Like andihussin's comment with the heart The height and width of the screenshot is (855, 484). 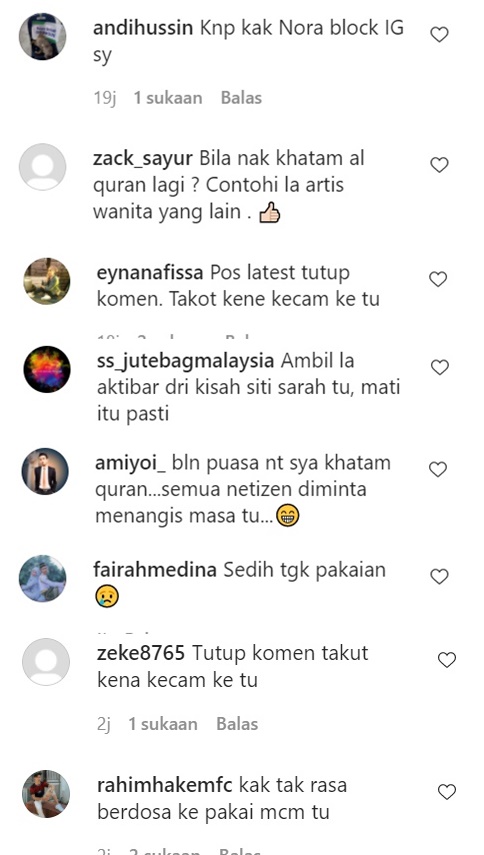point(439,35)
